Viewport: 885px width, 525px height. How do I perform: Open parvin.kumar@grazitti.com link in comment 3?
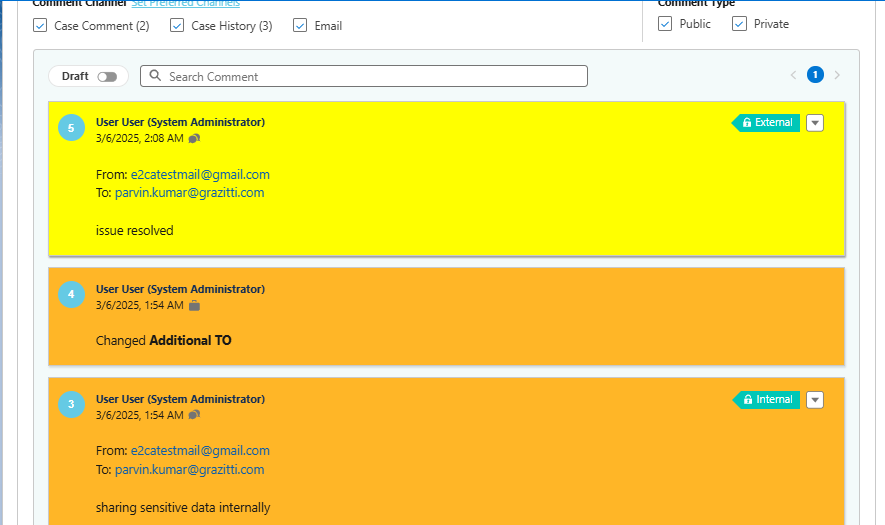[190, 470]
